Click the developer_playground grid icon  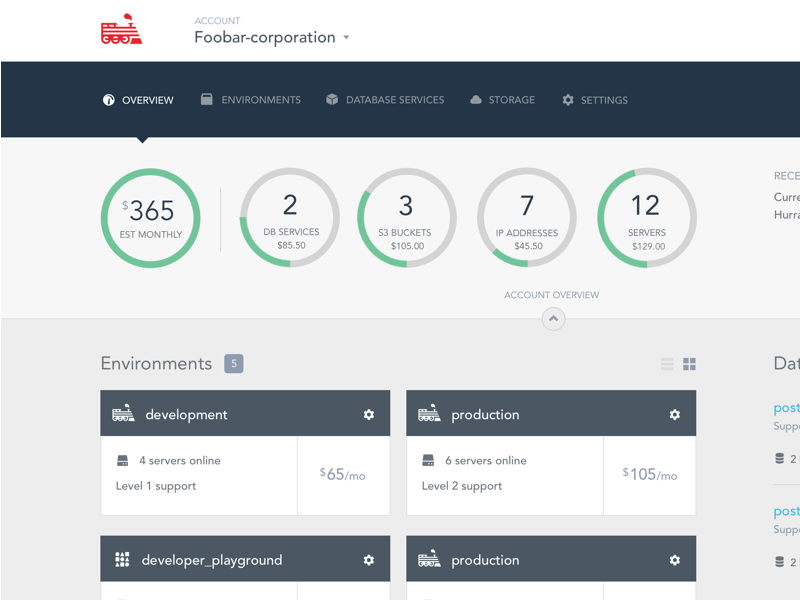click(122, 560)
